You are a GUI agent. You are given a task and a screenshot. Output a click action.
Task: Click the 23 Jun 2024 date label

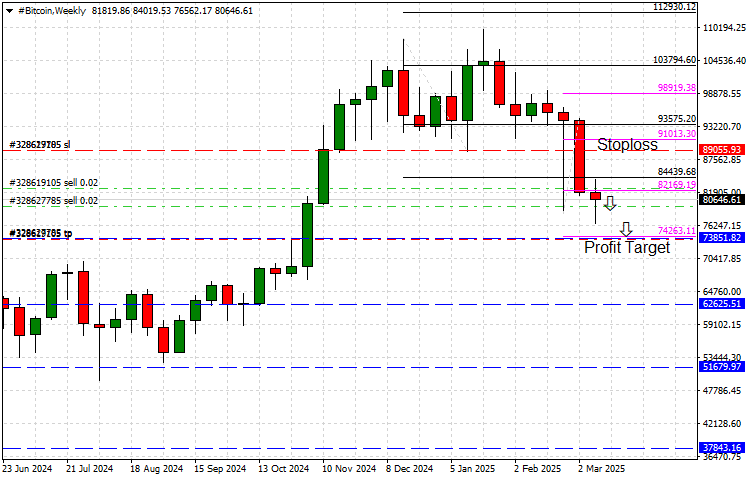(27, 469)
